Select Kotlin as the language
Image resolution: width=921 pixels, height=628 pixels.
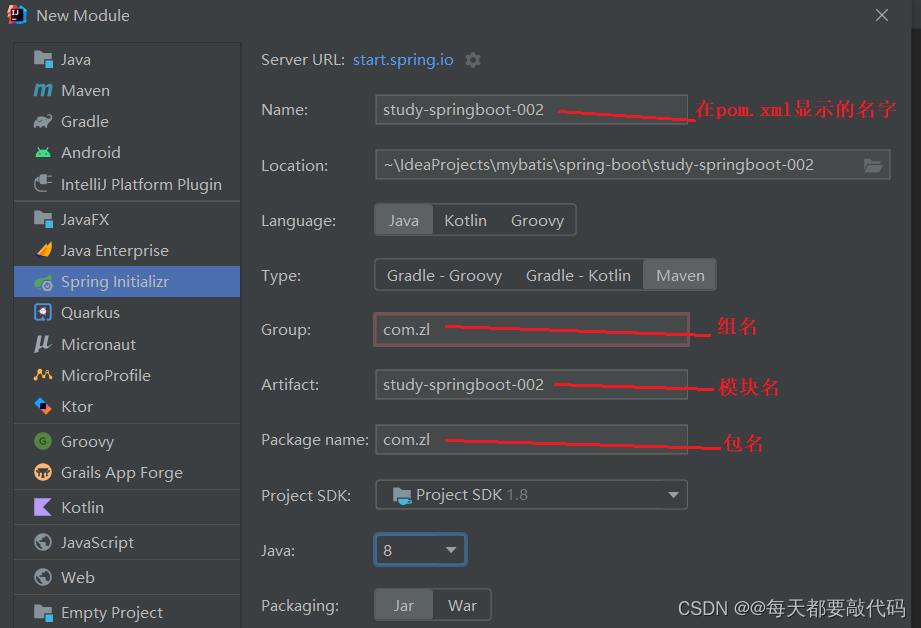[465, 220]
